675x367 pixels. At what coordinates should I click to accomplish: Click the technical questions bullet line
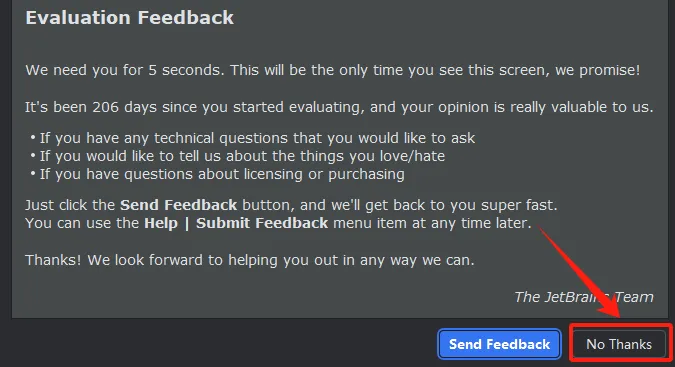(x=257, y=138)
